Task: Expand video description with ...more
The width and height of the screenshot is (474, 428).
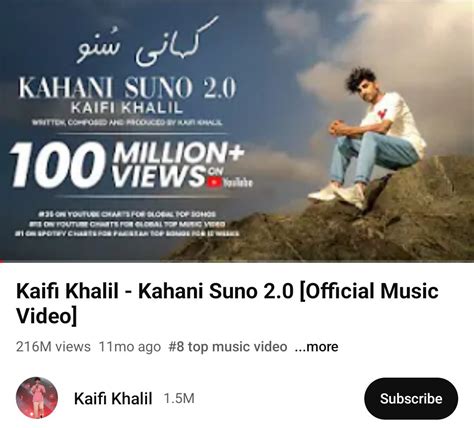Action: [316, 347]
